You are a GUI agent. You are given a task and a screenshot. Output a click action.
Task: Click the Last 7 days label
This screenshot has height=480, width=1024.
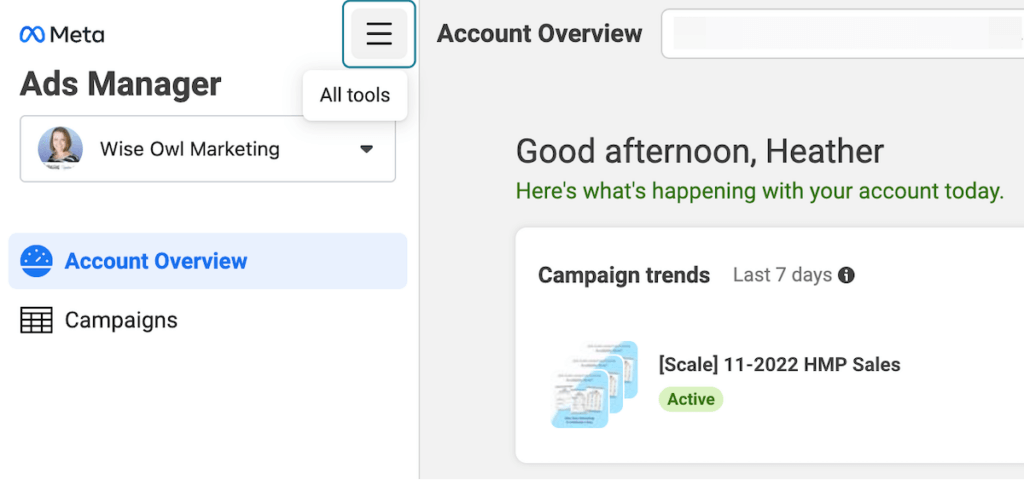coord(782,276)
